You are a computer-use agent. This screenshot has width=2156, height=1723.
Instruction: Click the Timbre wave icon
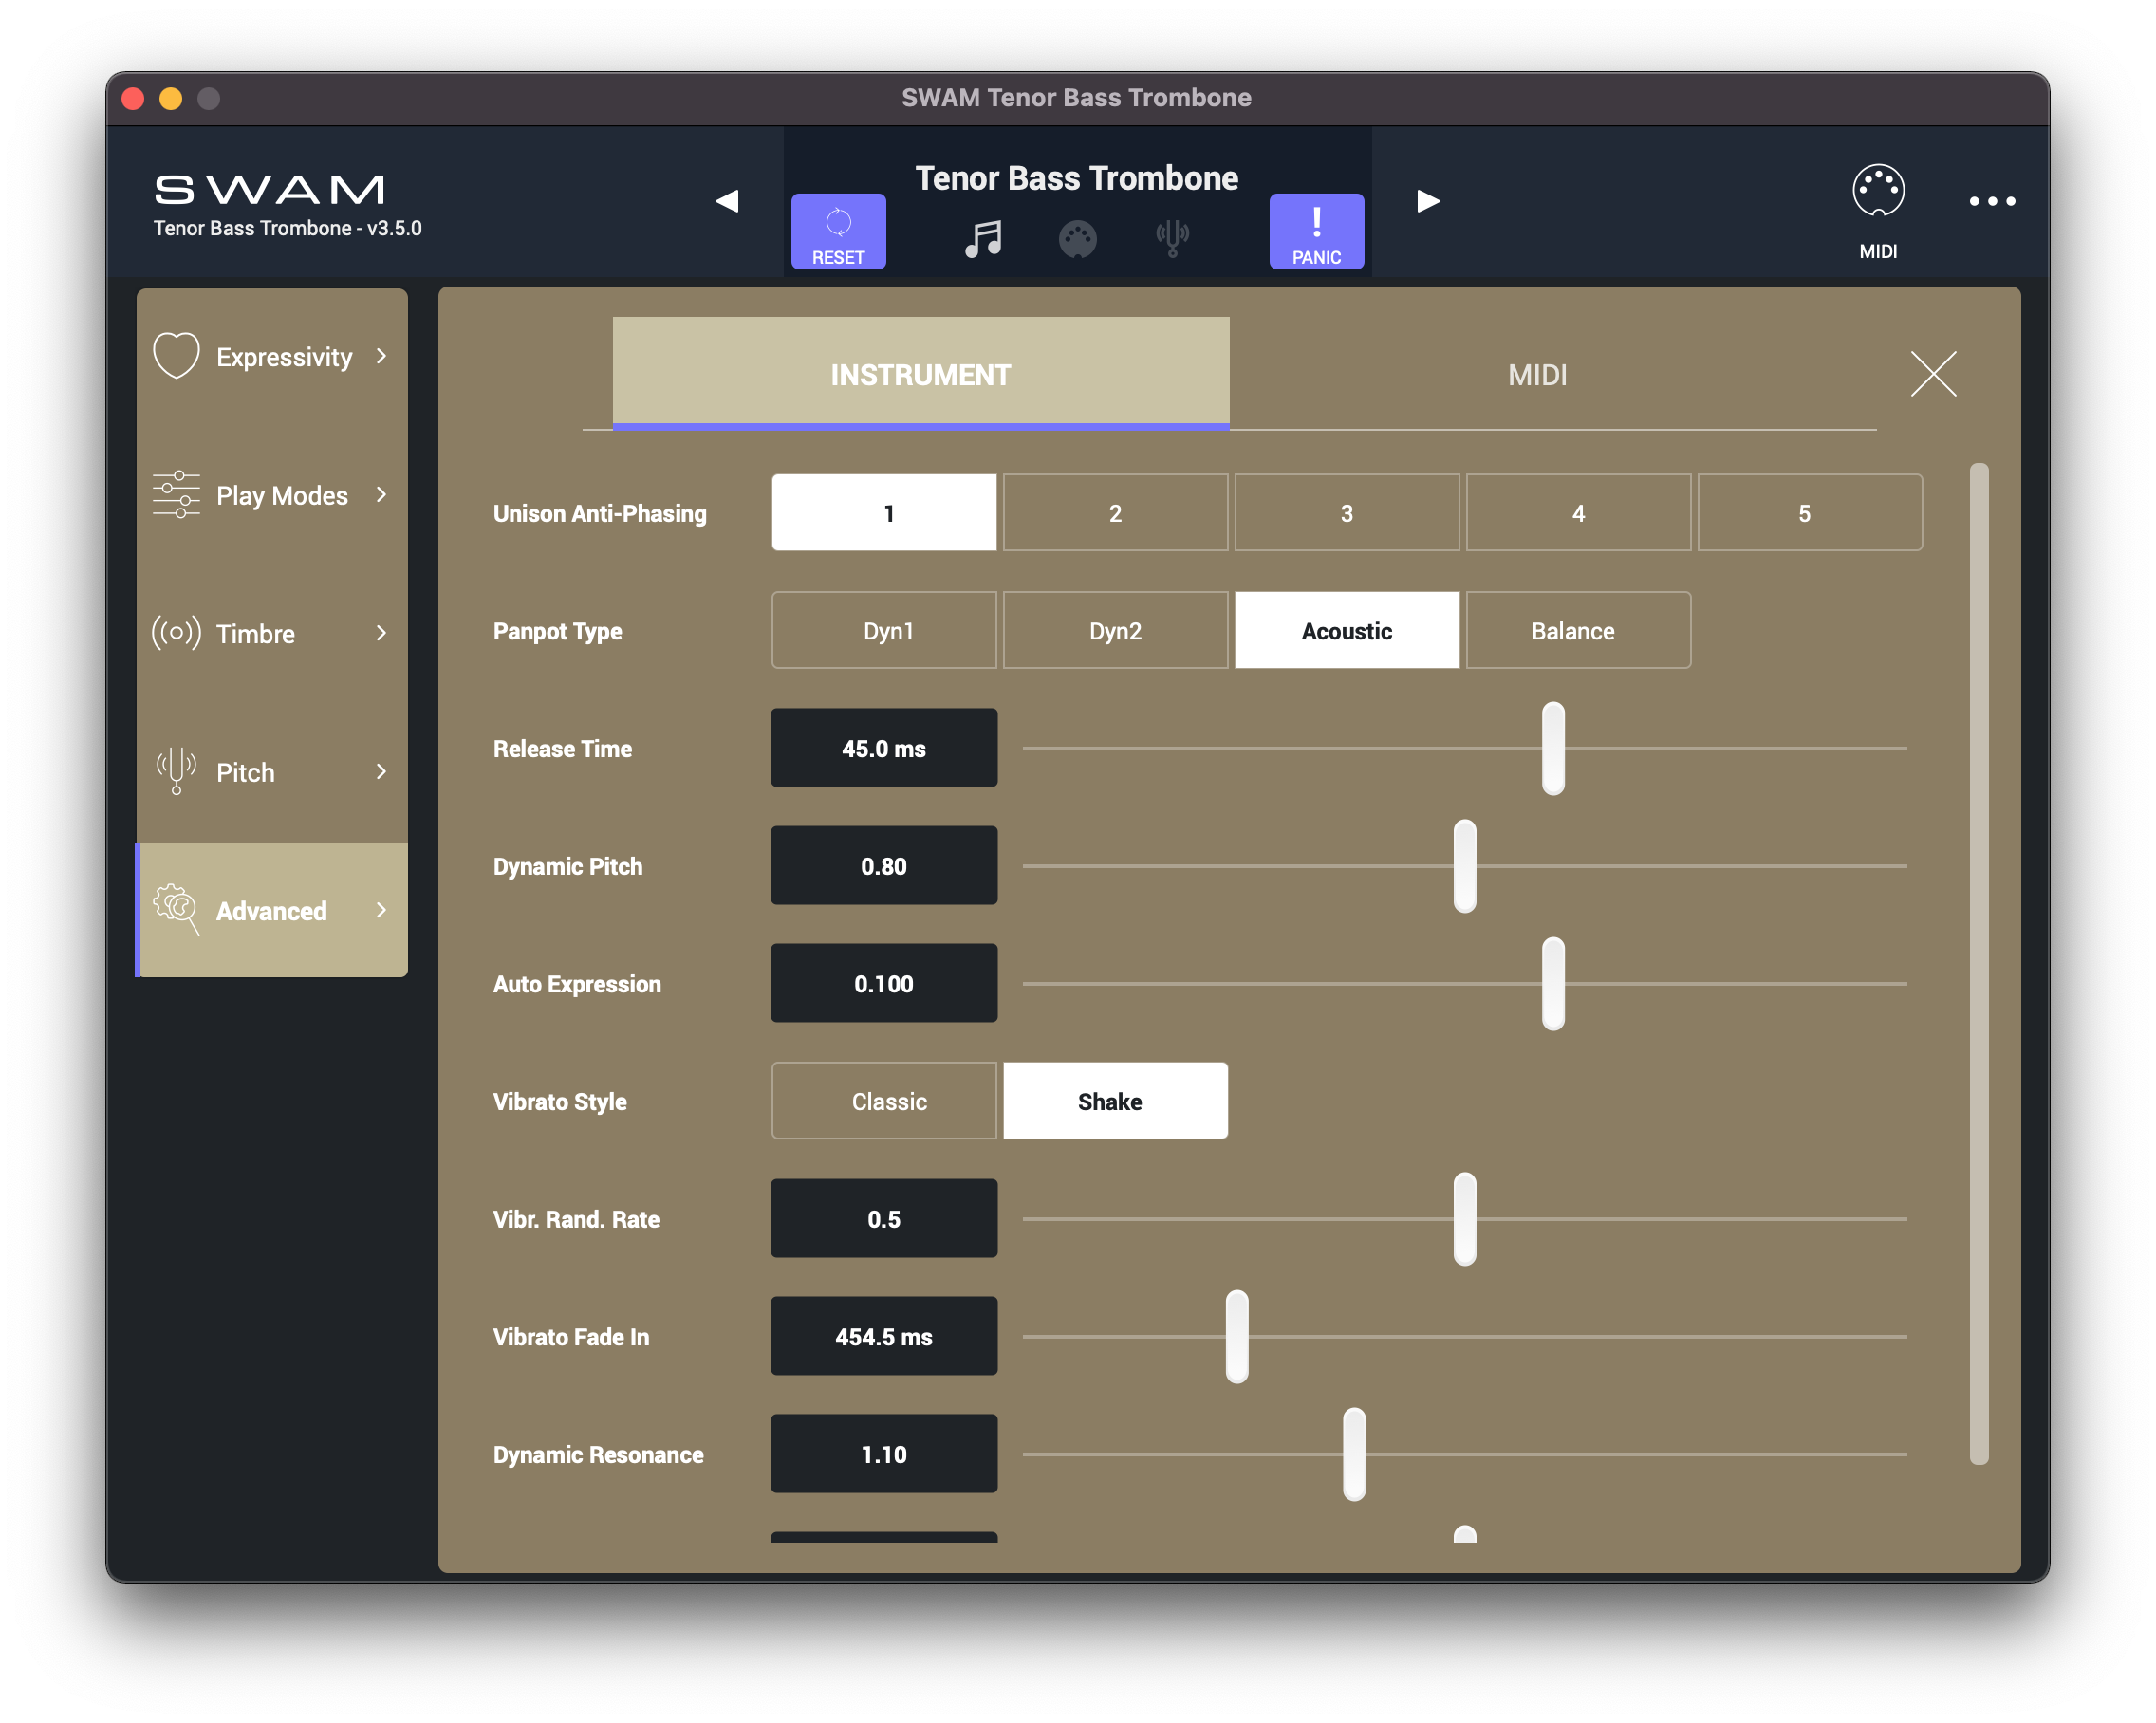176,632
